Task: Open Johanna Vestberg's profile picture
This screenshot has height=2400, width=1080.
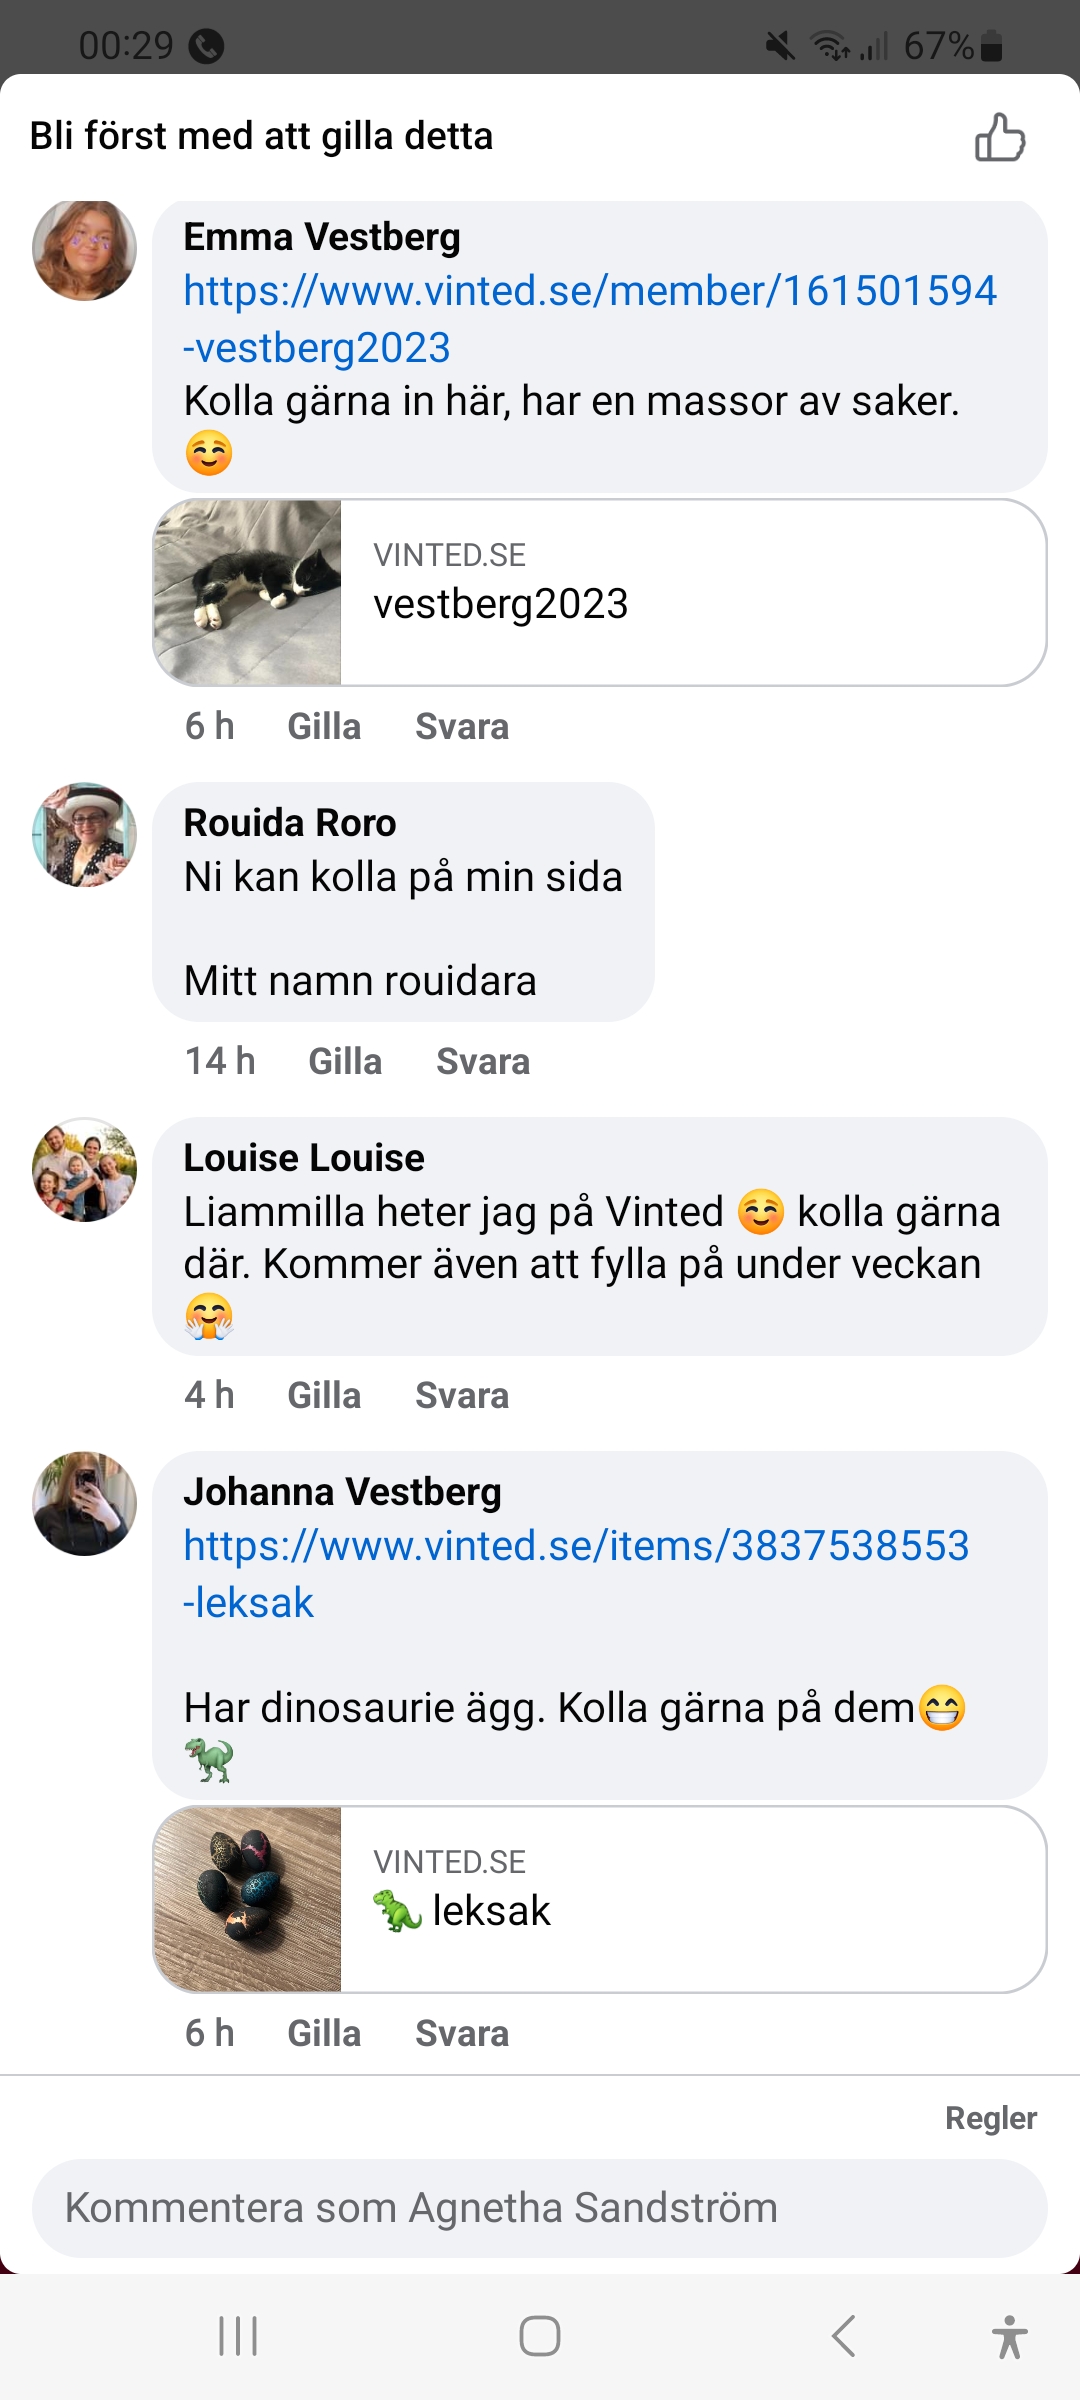Action: 85,1504
